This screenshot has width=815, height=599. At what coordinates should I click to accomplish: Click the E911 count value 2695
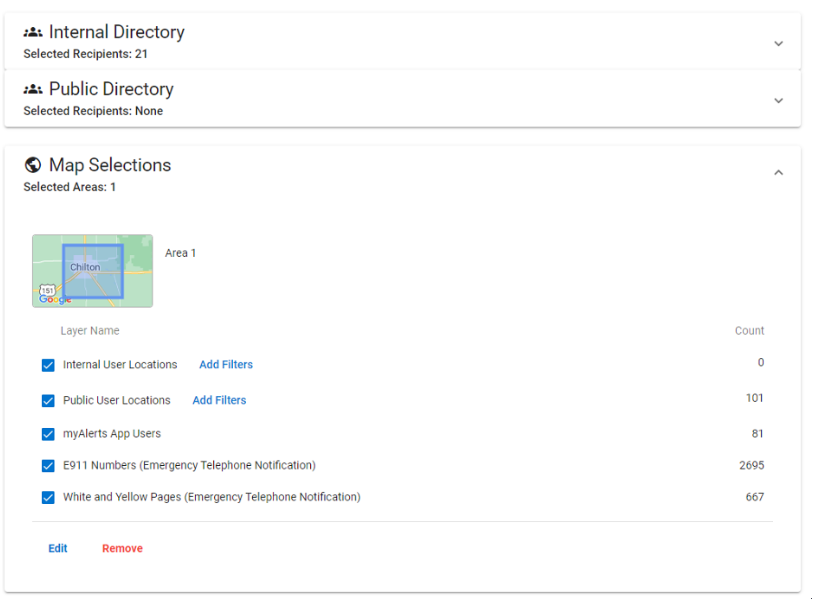point(752,465)
